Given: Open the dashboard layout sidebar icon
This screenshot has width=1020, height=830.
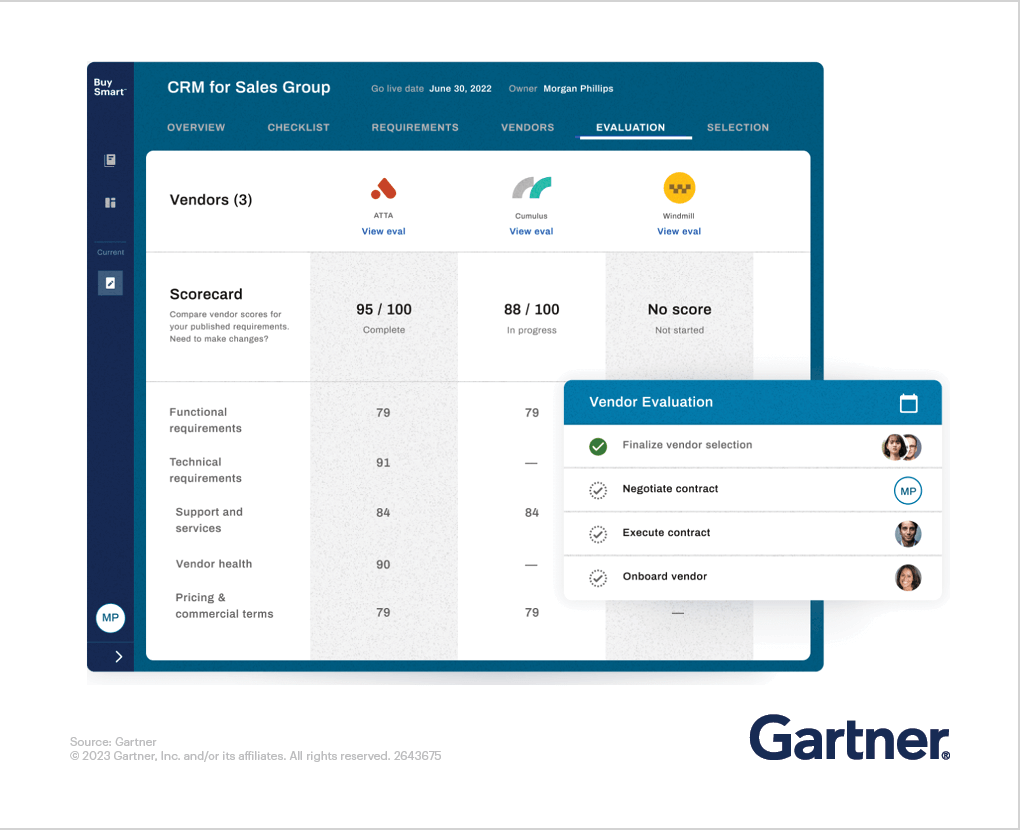Looking at the screenshot, I should point(110,203).
